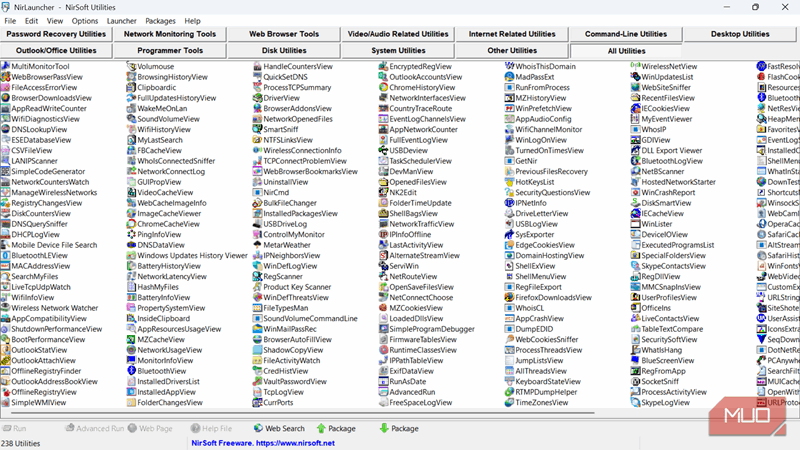Click the up-arrow Package button
The image size is (800, 450).
(x=333, y=428)
